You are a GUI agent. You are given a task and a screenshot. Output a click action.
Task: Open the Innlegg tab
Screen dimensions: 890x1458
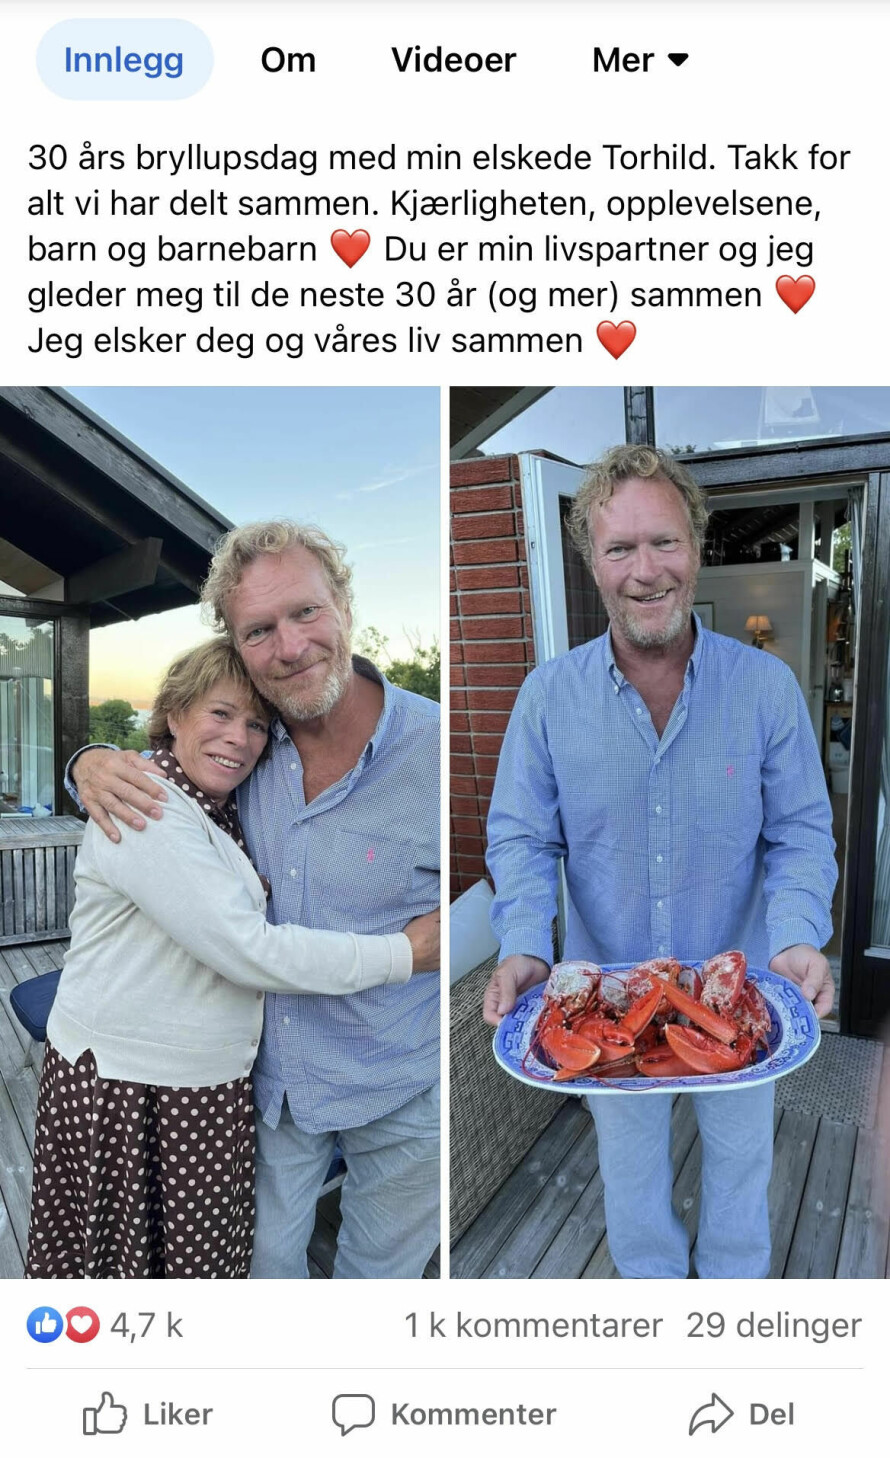(124, 60)
